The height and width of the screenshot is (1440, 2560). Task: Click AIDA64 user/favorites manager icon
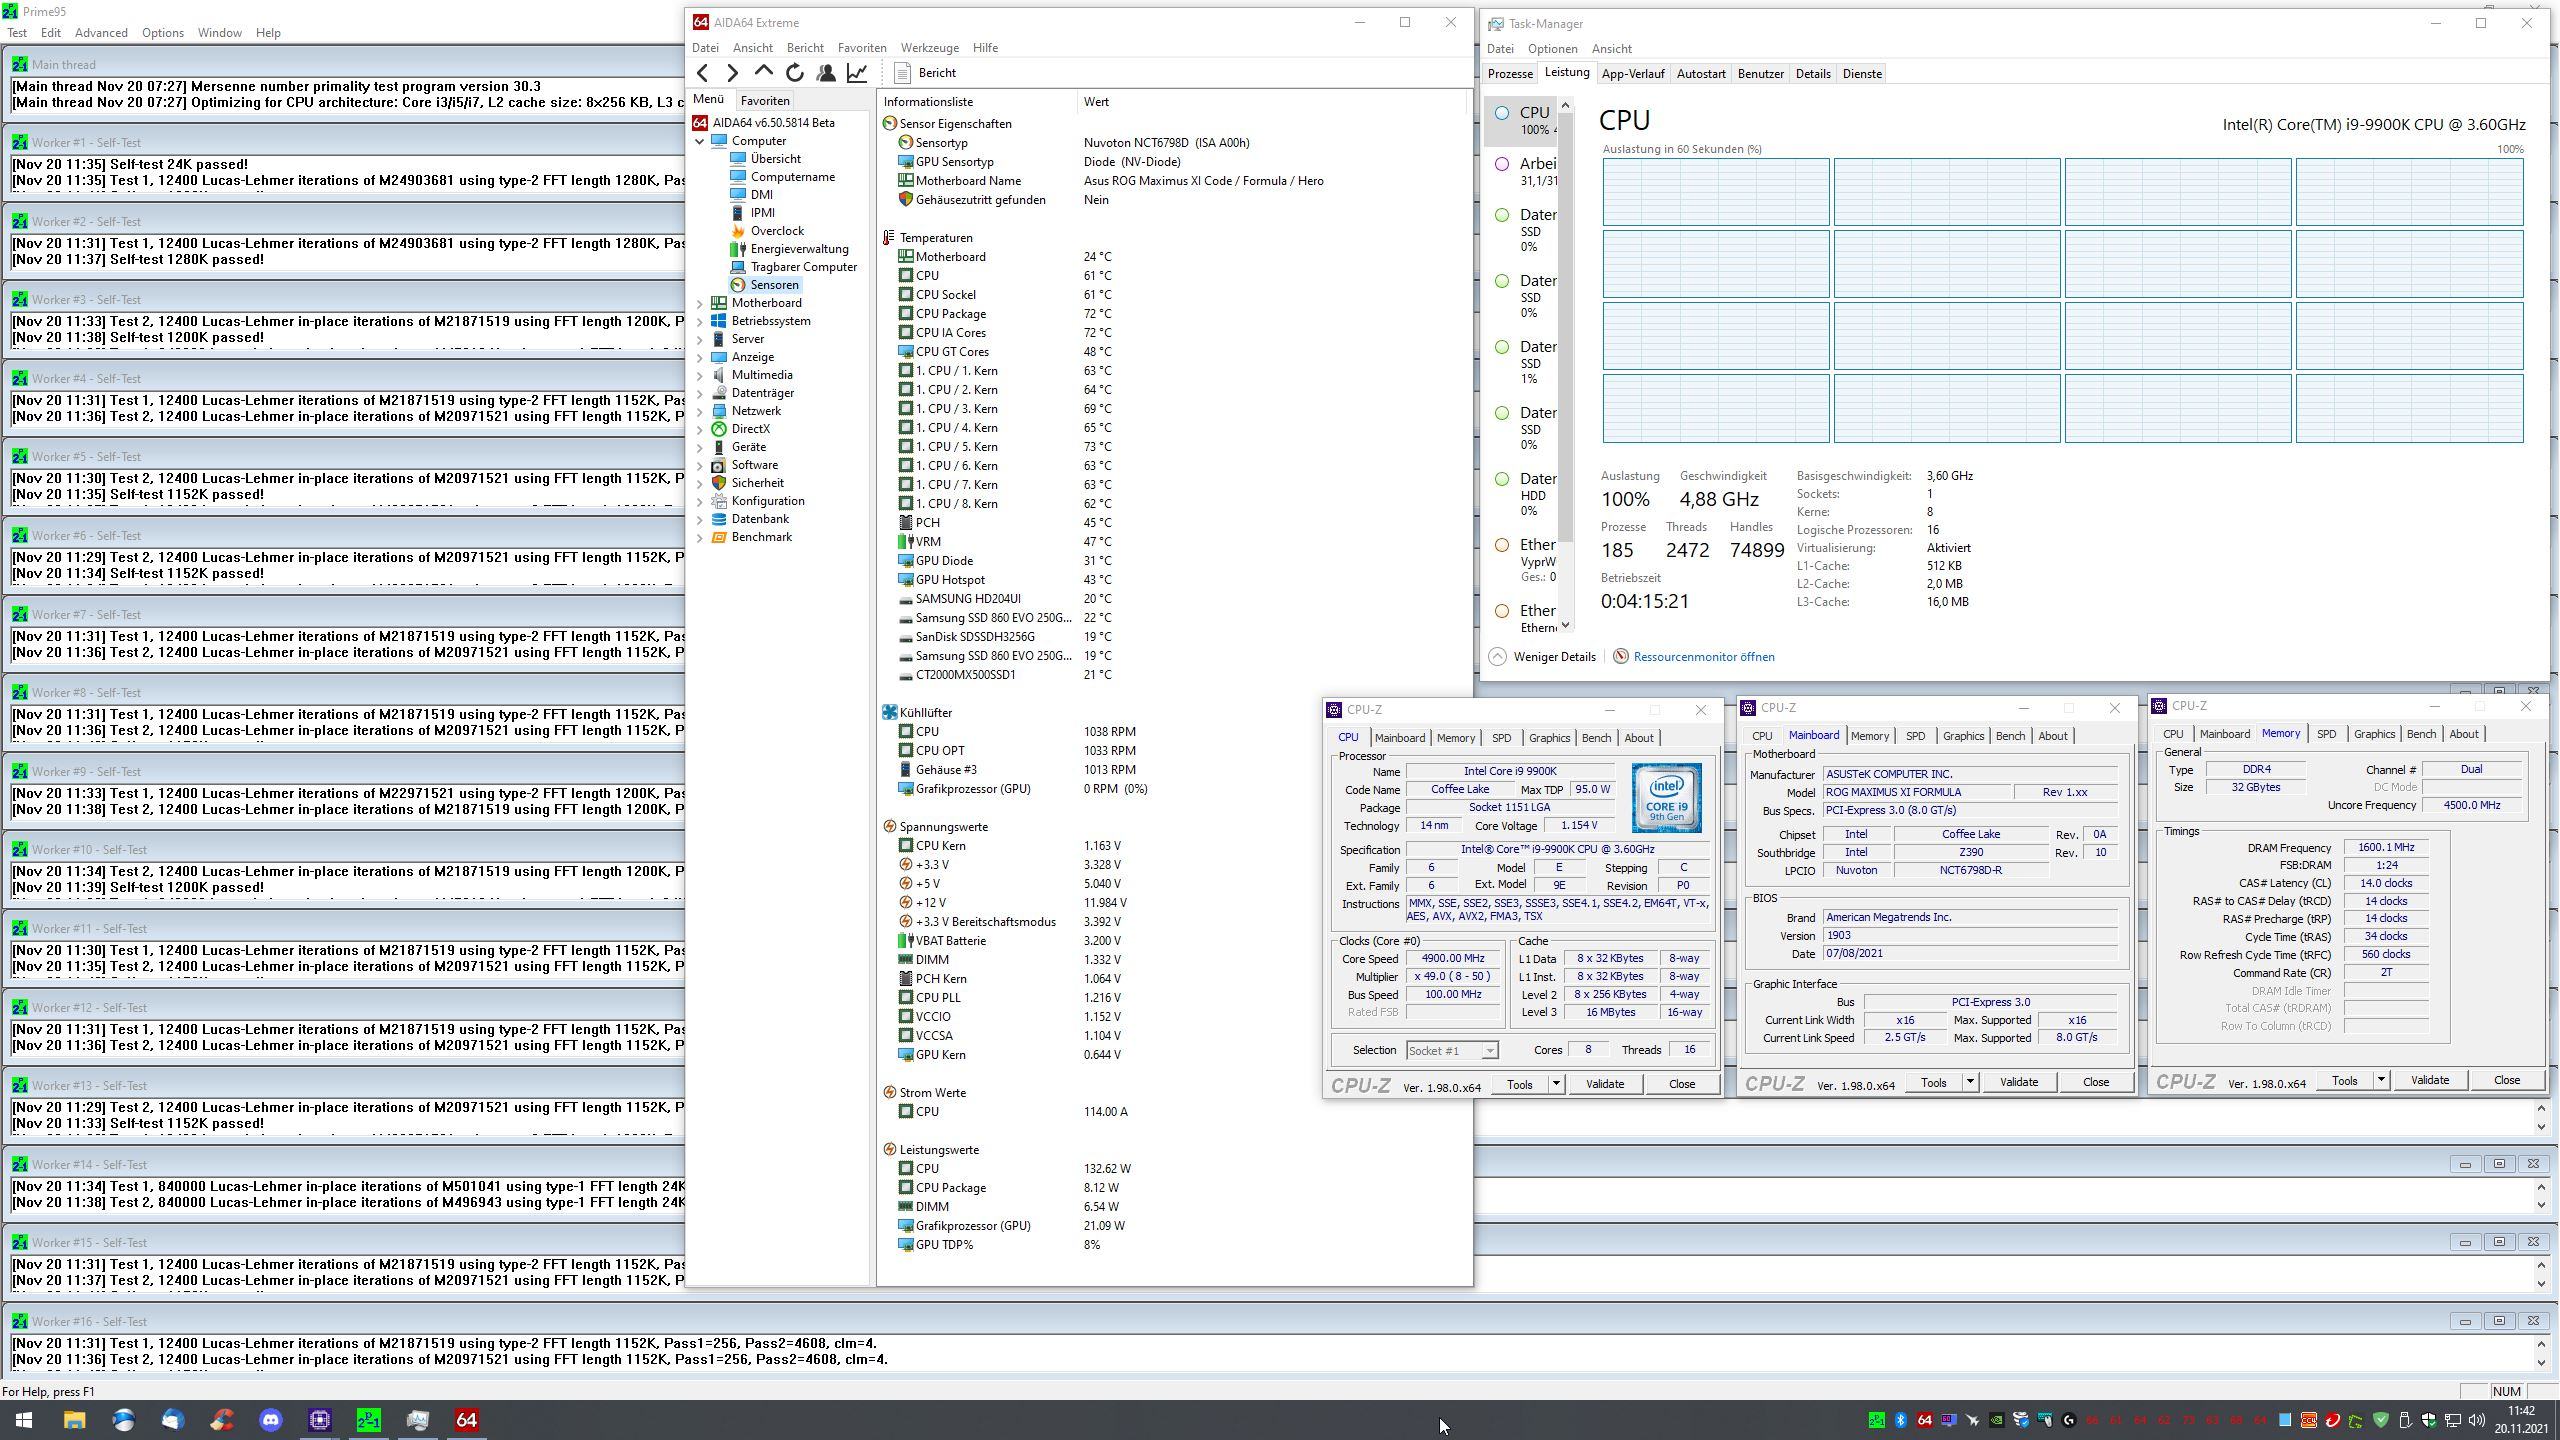click(826, 72)
